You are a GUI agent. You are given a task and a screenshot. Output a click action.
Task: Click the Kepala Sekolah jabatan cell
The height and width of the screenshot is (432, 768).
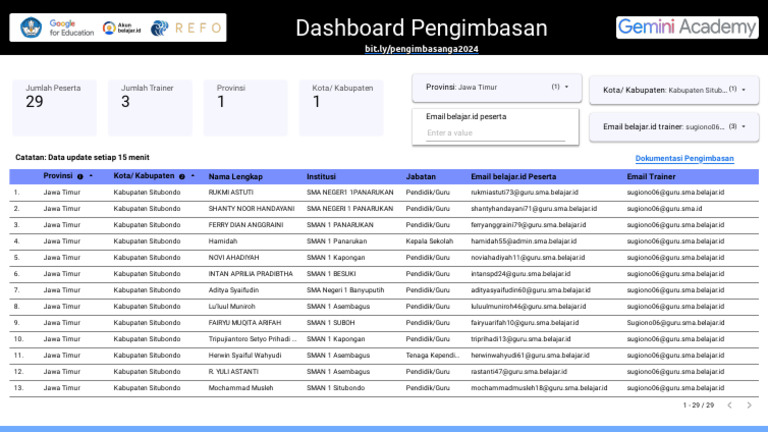coord(429,241)
